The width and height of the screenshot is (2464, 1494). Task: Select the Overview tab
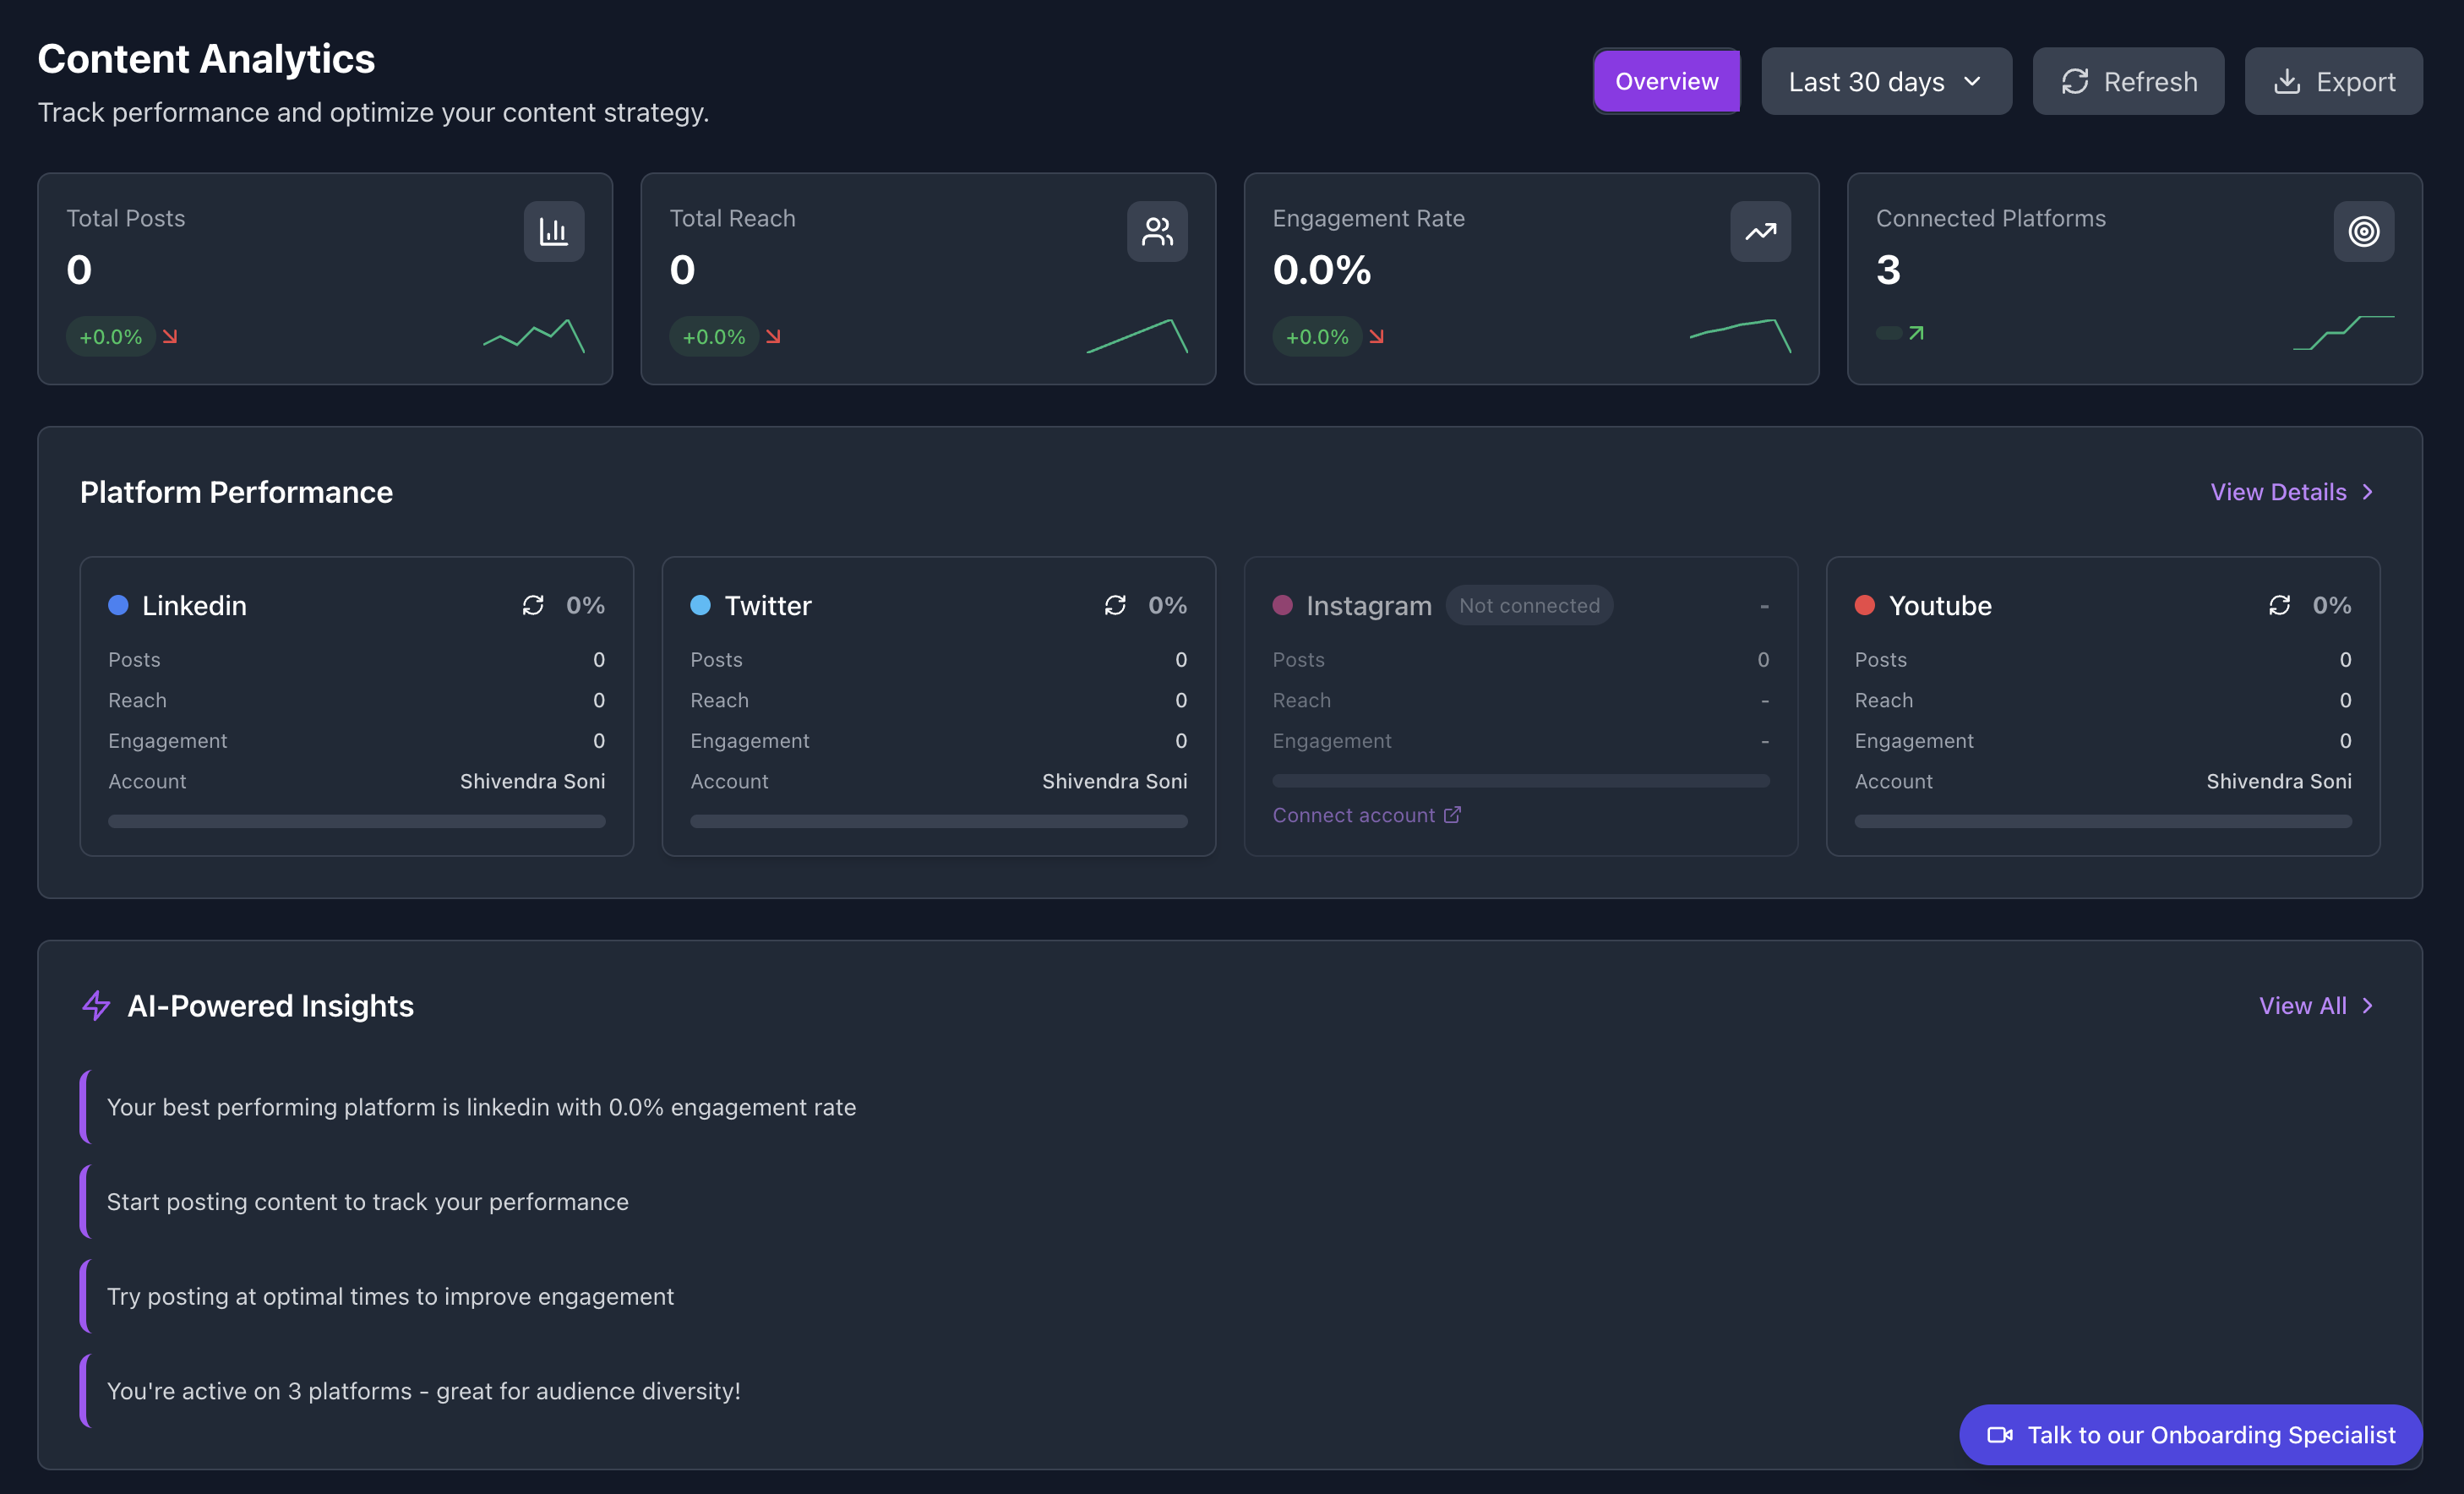[1666, 81]
